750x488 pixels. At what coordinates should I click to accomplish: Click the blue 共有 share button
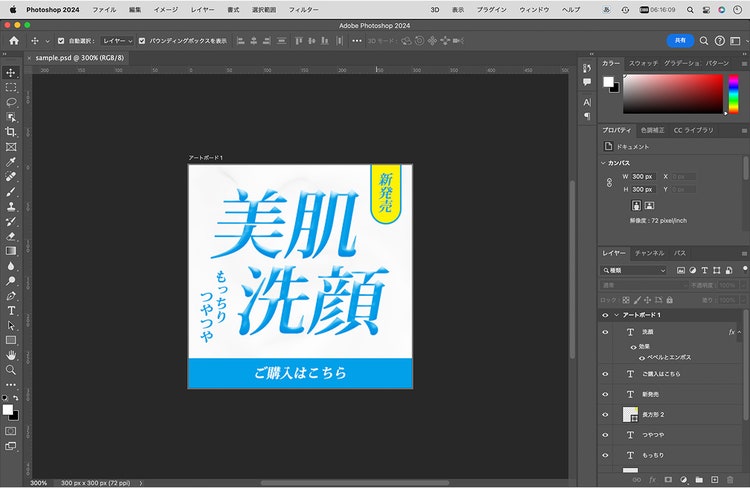tap(680, 41)
